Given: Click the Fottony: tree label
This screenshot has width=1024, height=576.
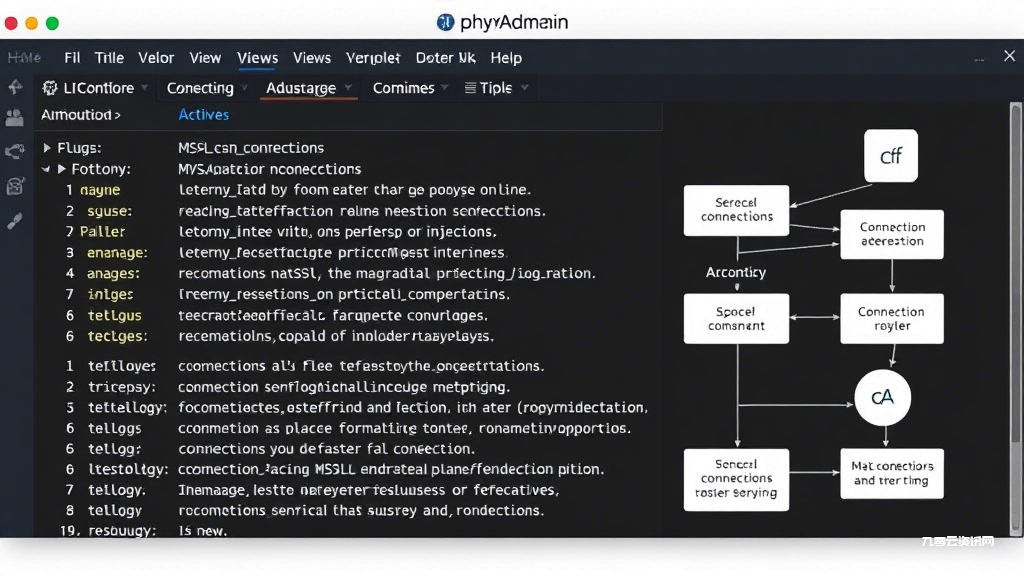Looking at the screenshot, I should point(101,169).
